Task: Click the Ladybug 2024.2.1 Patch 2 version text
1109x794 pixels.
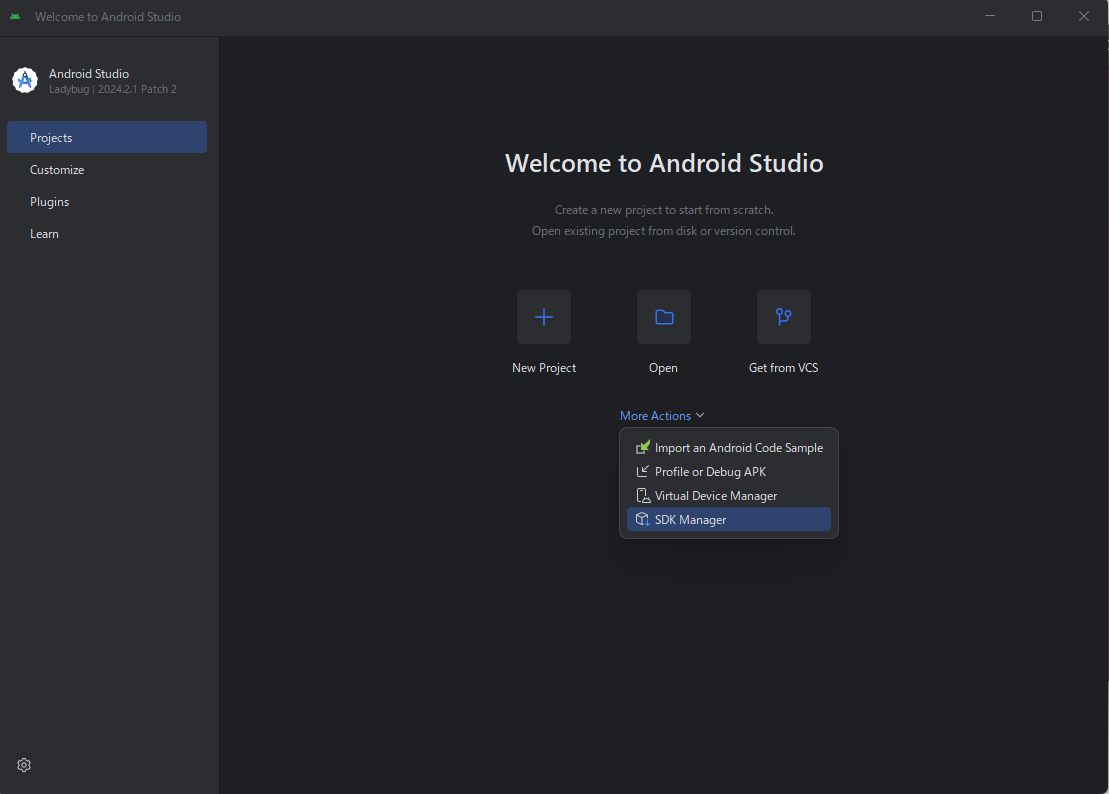Action: click(x=112, y=89)
